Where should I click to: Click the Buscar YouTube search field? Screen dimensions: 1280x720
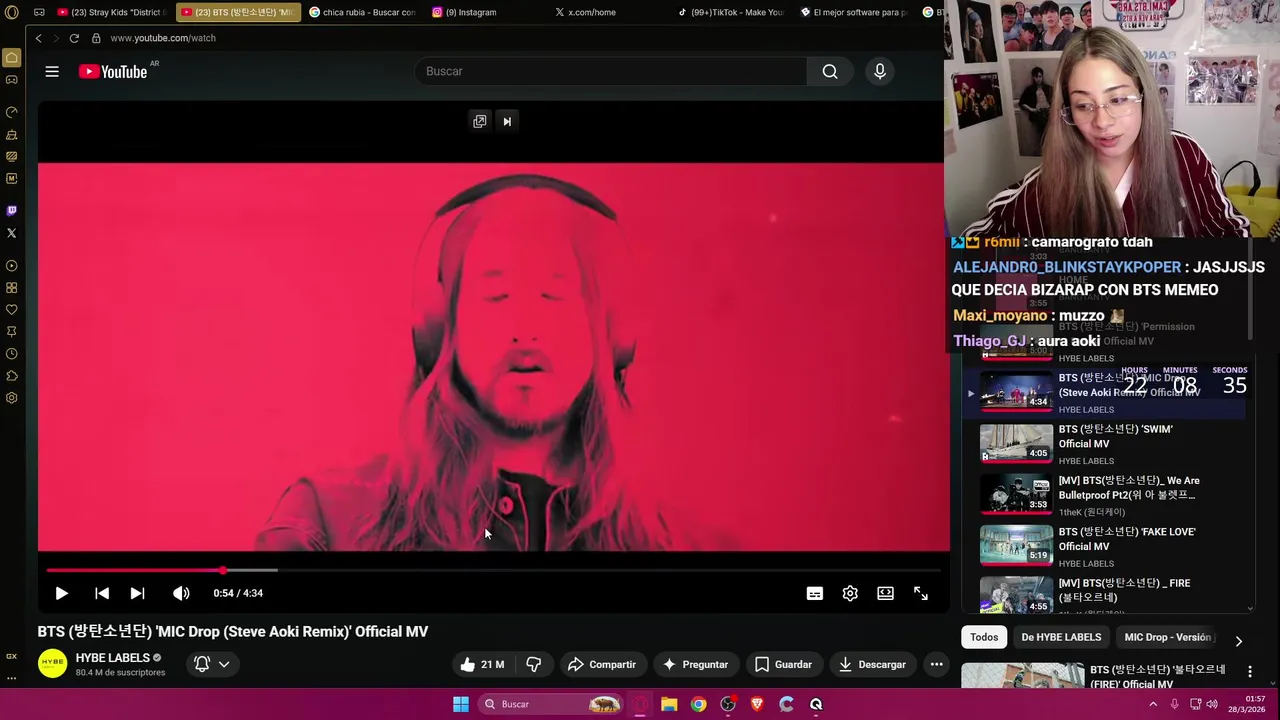tap(610, 71)
